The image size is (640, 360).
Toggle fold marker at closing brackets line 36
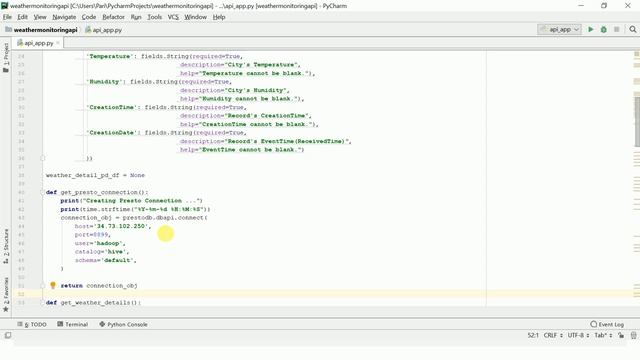coord(42,158)
